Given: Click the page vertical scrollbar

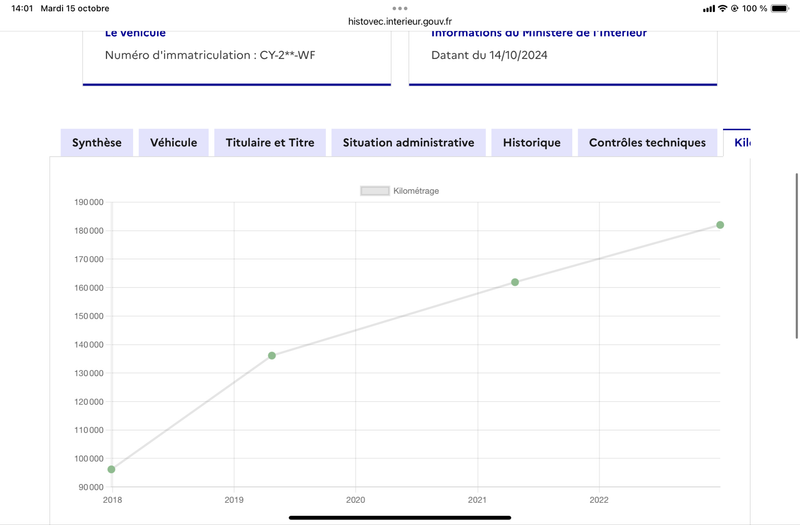Looking at the screenshot, I should point(796,256).
